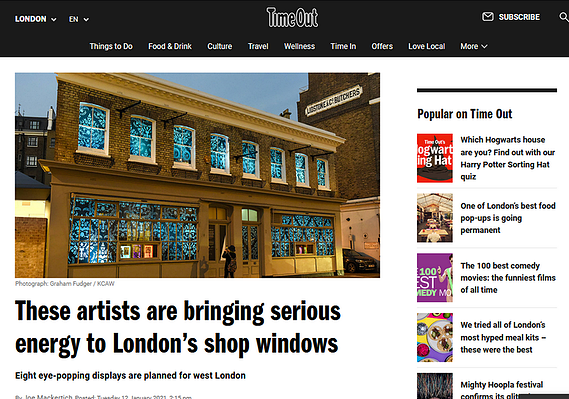Open the meal kits article thumbnail

point(435,337)
